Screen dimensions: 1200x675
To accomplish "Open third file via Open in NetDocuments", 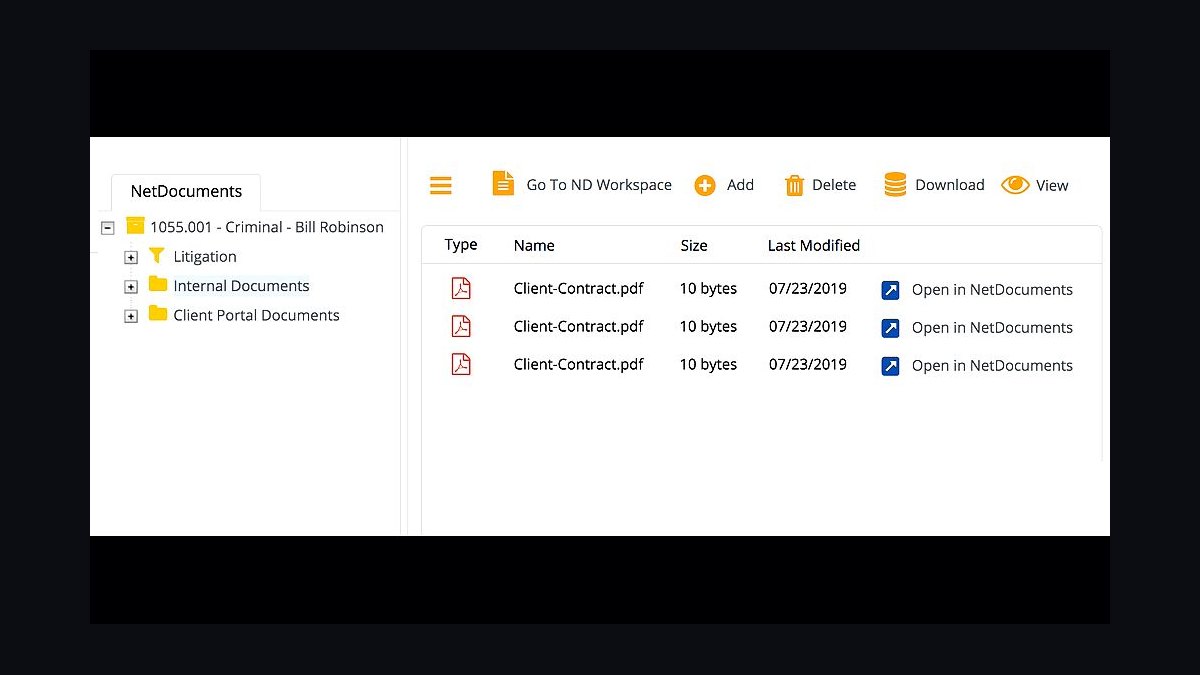I will point(992,366).
